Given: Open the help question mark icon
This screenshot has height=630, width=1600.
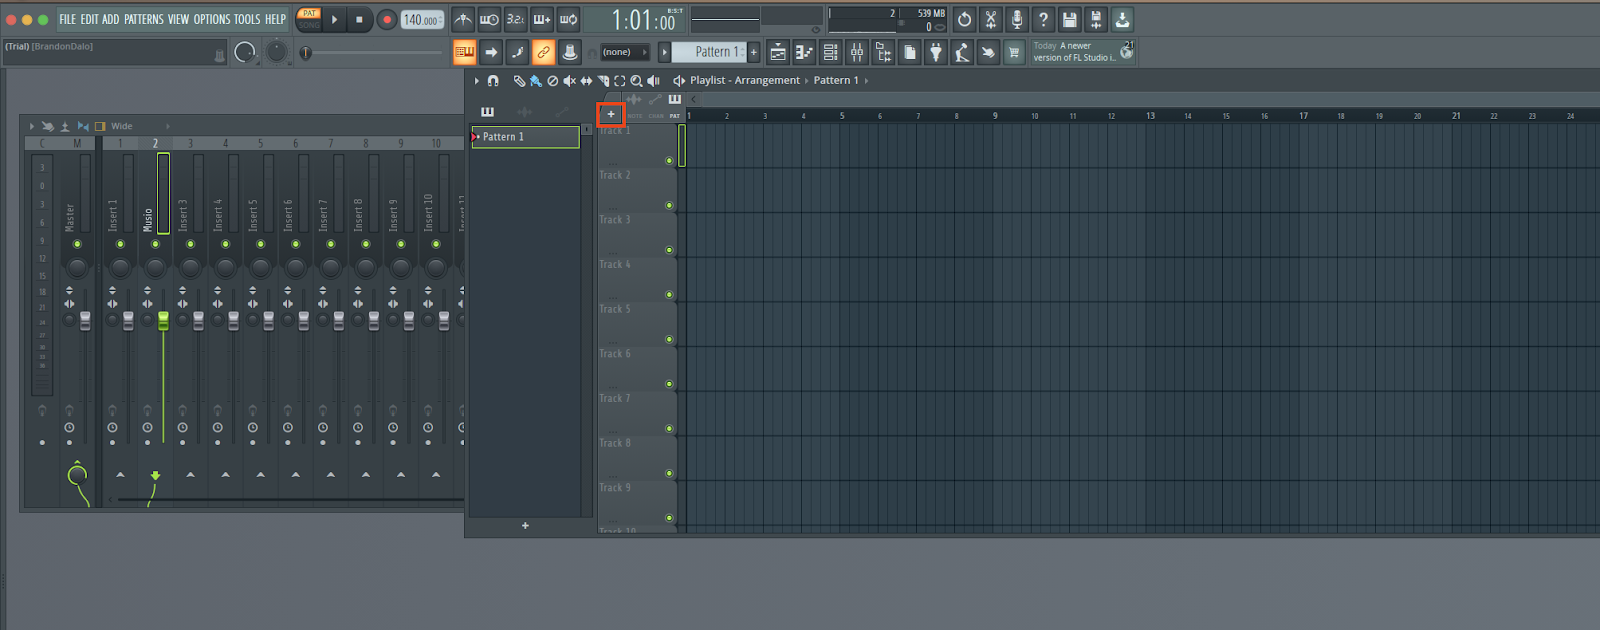Looking at the screenshot, I should (1043, 19).
